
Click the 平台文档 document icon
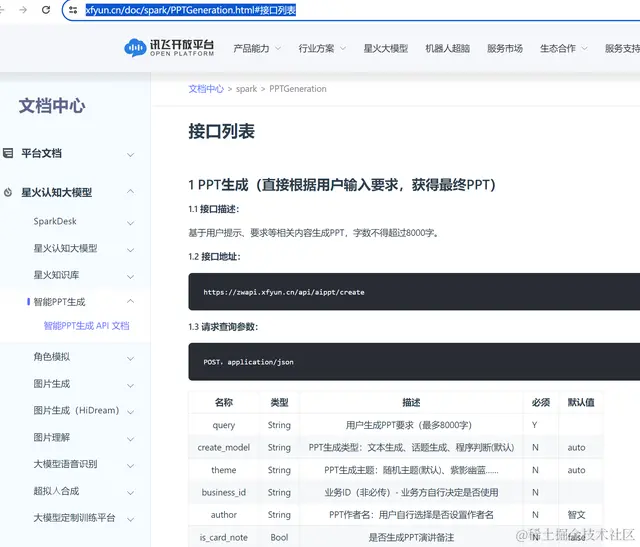point(8,153)
